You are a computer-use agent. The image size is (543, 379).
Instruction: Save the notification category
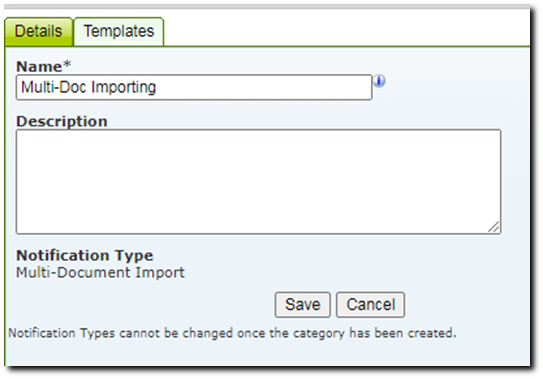pos(303,305)
